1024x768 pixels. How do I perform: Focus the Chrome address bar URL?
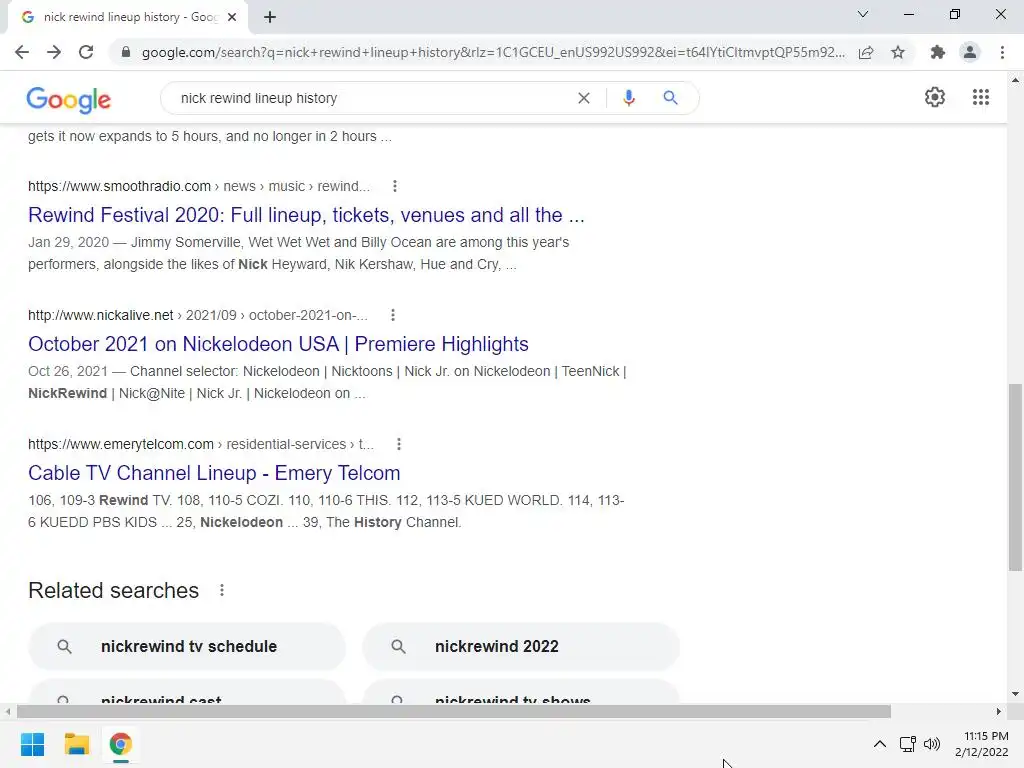click(493, 52)
